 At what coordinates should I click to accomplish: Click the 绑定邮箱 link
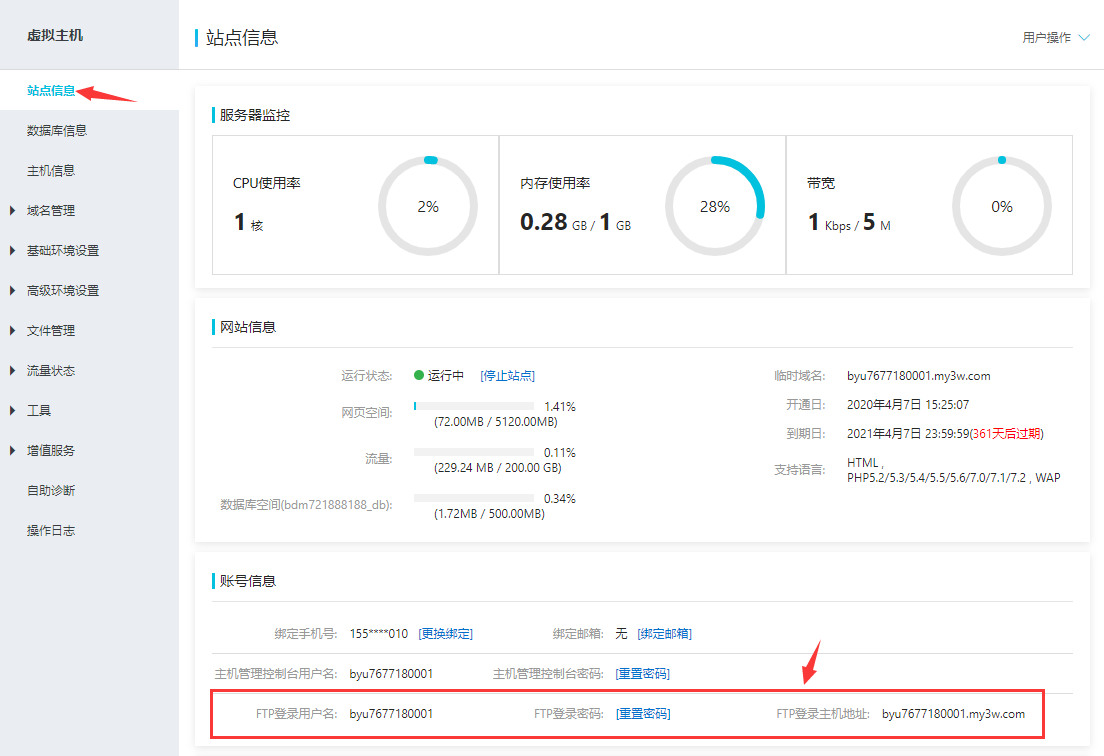click(x=664, y=634)
